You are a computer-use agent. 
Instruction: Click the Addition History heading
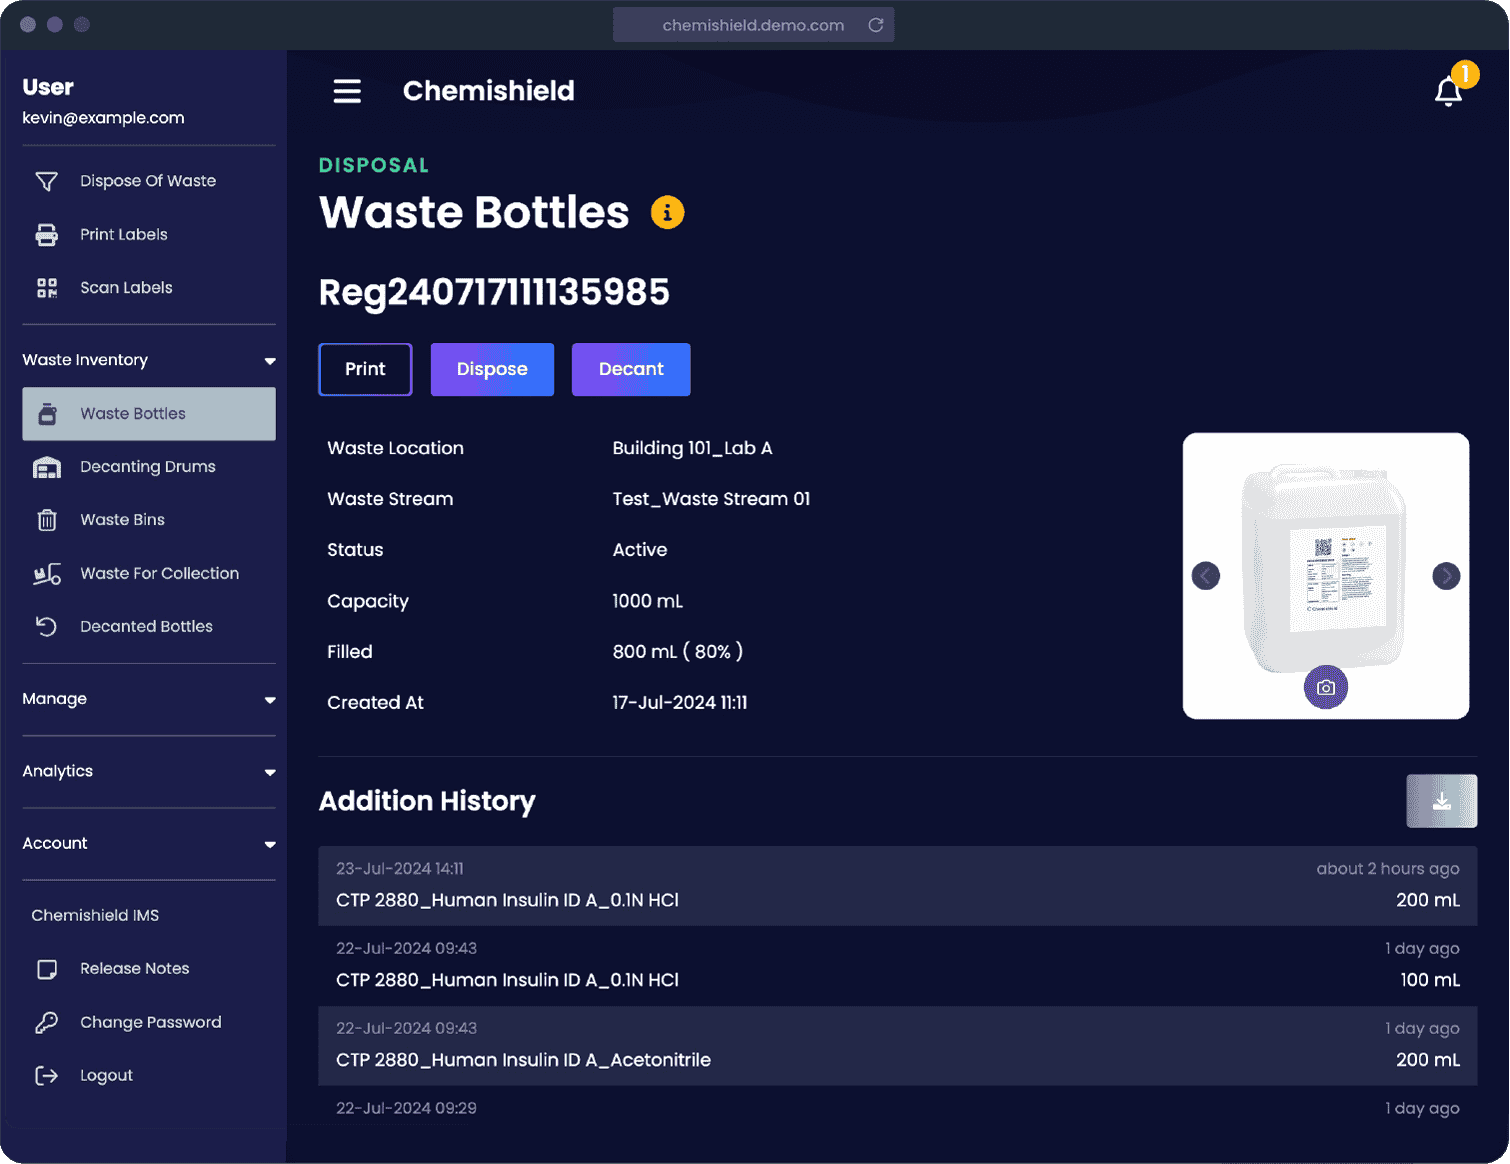pyautogui.click(x=427, y=801)
